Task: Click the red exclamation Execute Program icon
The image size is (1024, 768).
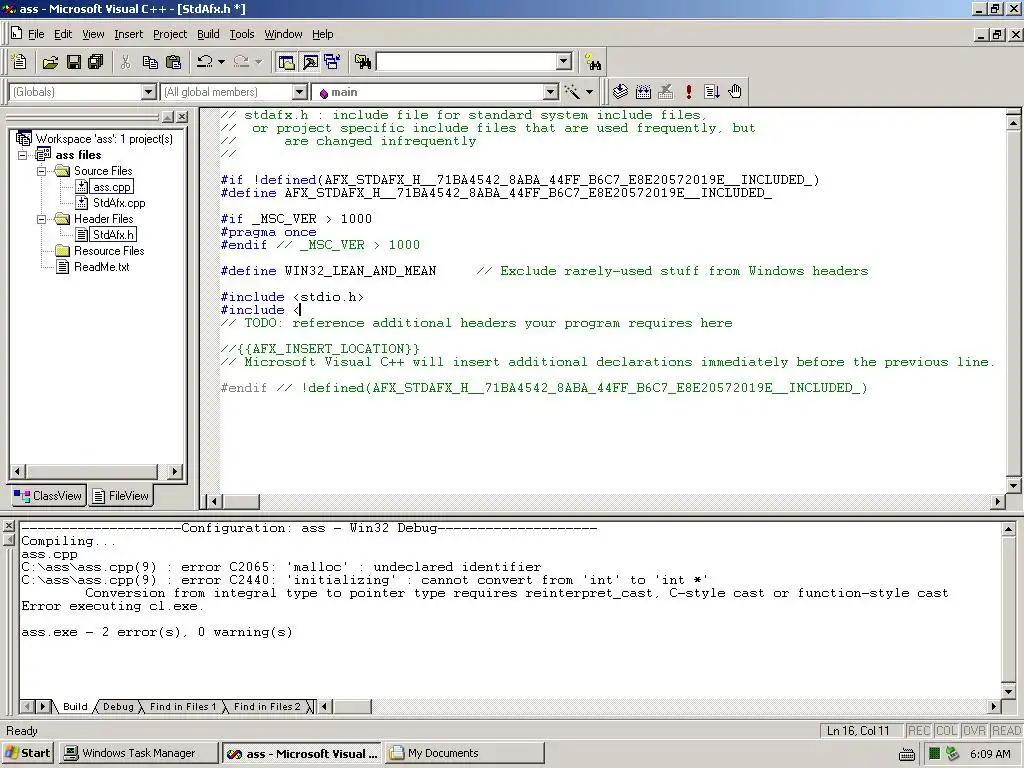Action: tap(688, 92)
